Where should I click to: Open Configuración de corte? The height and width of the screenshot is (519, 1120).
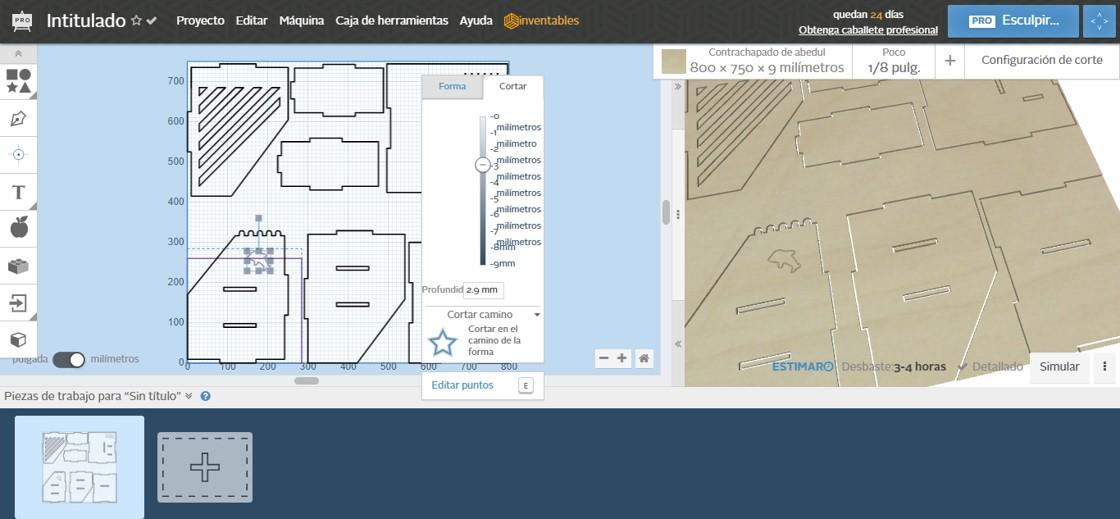[x=1041, y=61]
